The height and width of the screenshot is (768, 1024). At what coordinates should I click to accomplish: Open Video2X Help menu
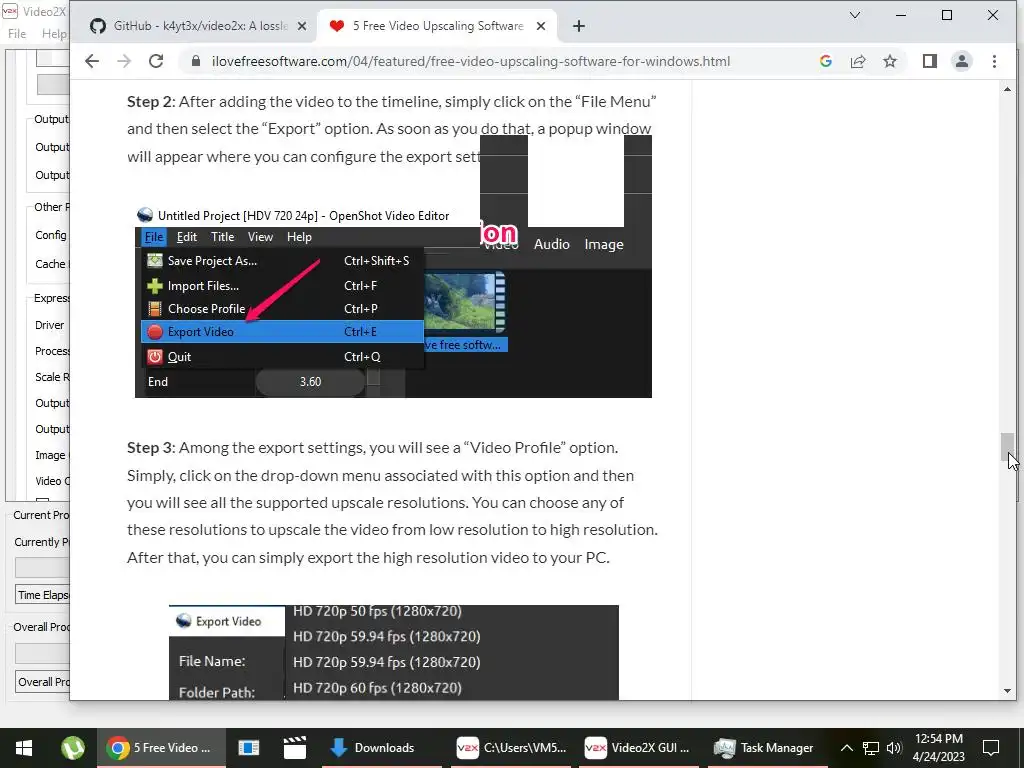pos(54,34)
